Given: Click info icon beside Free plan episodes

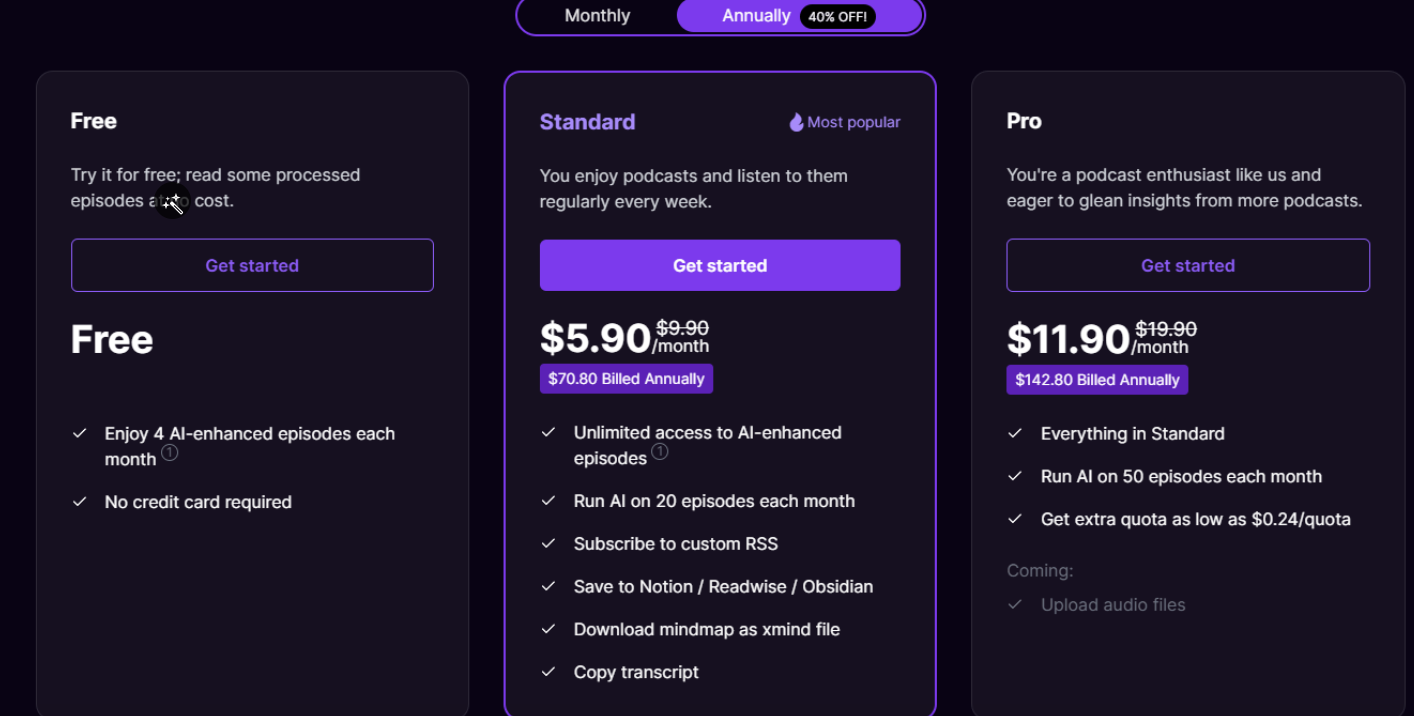Looking at the screenshot, I should (x=170, y=453).
